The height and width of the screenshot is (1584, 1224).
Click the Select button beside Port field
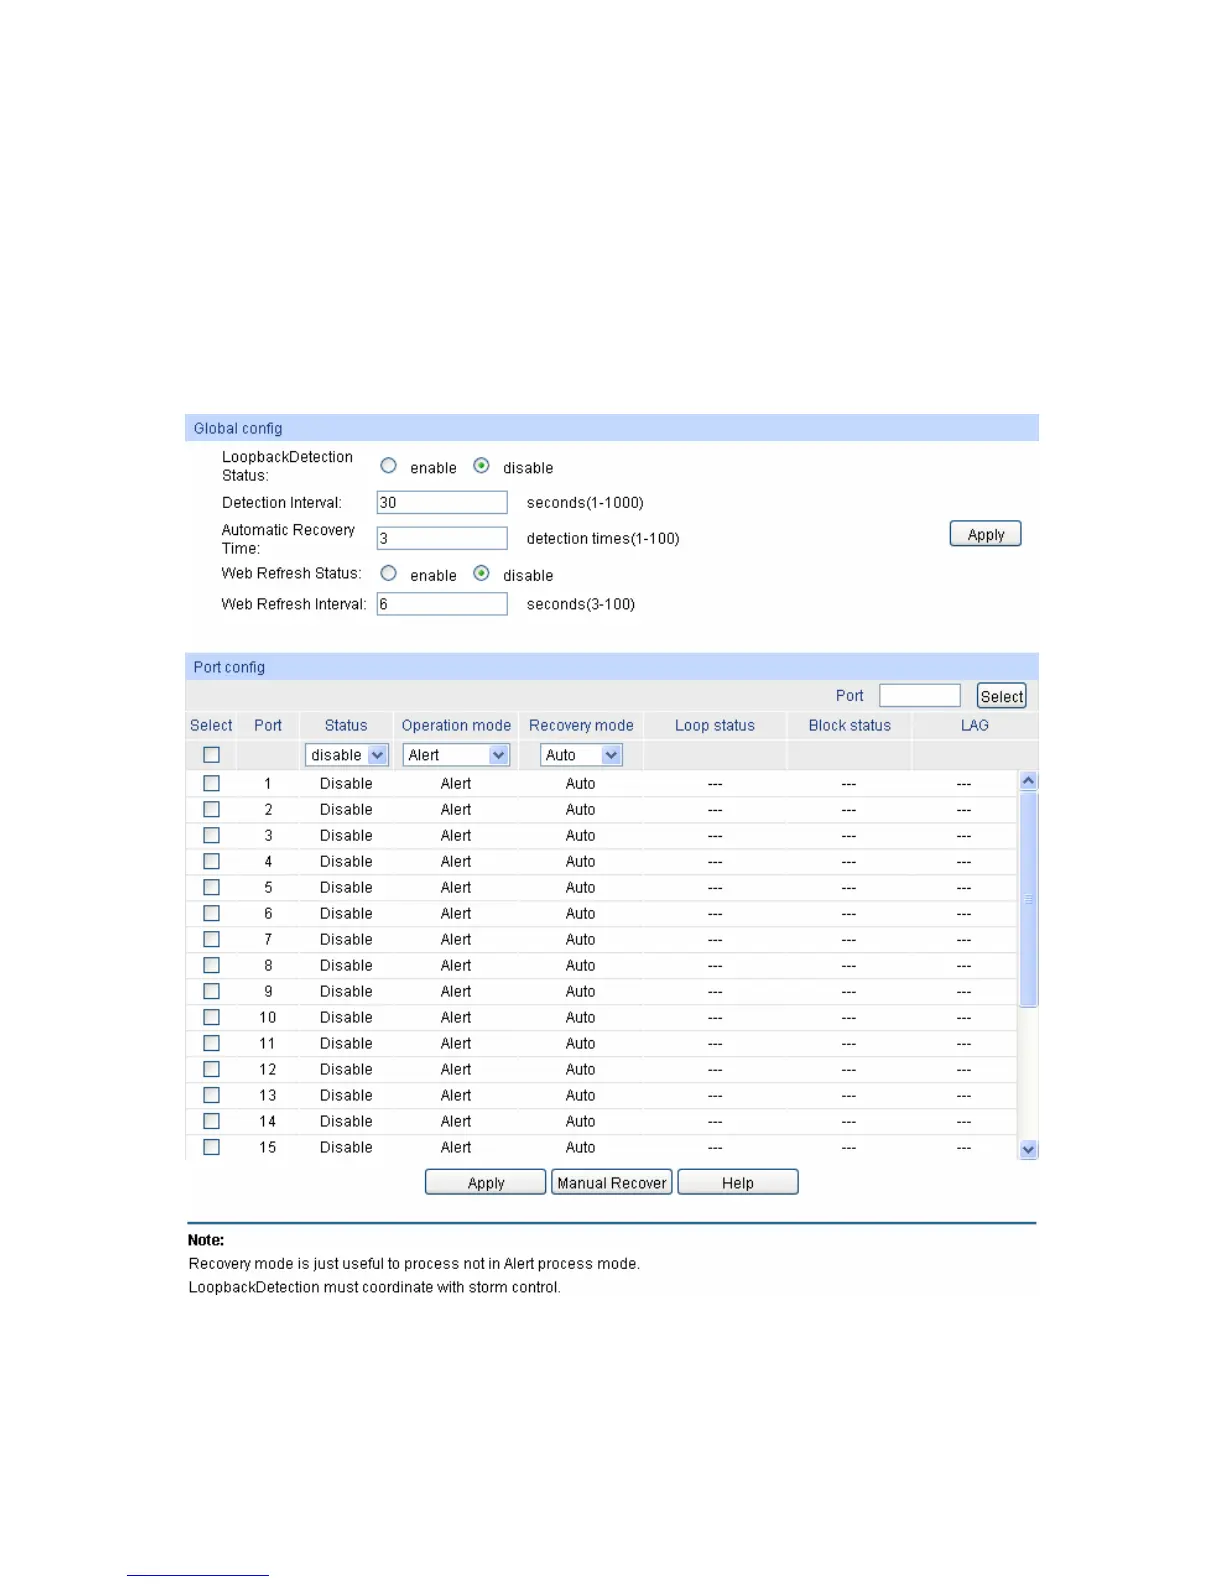[1002, 696]
